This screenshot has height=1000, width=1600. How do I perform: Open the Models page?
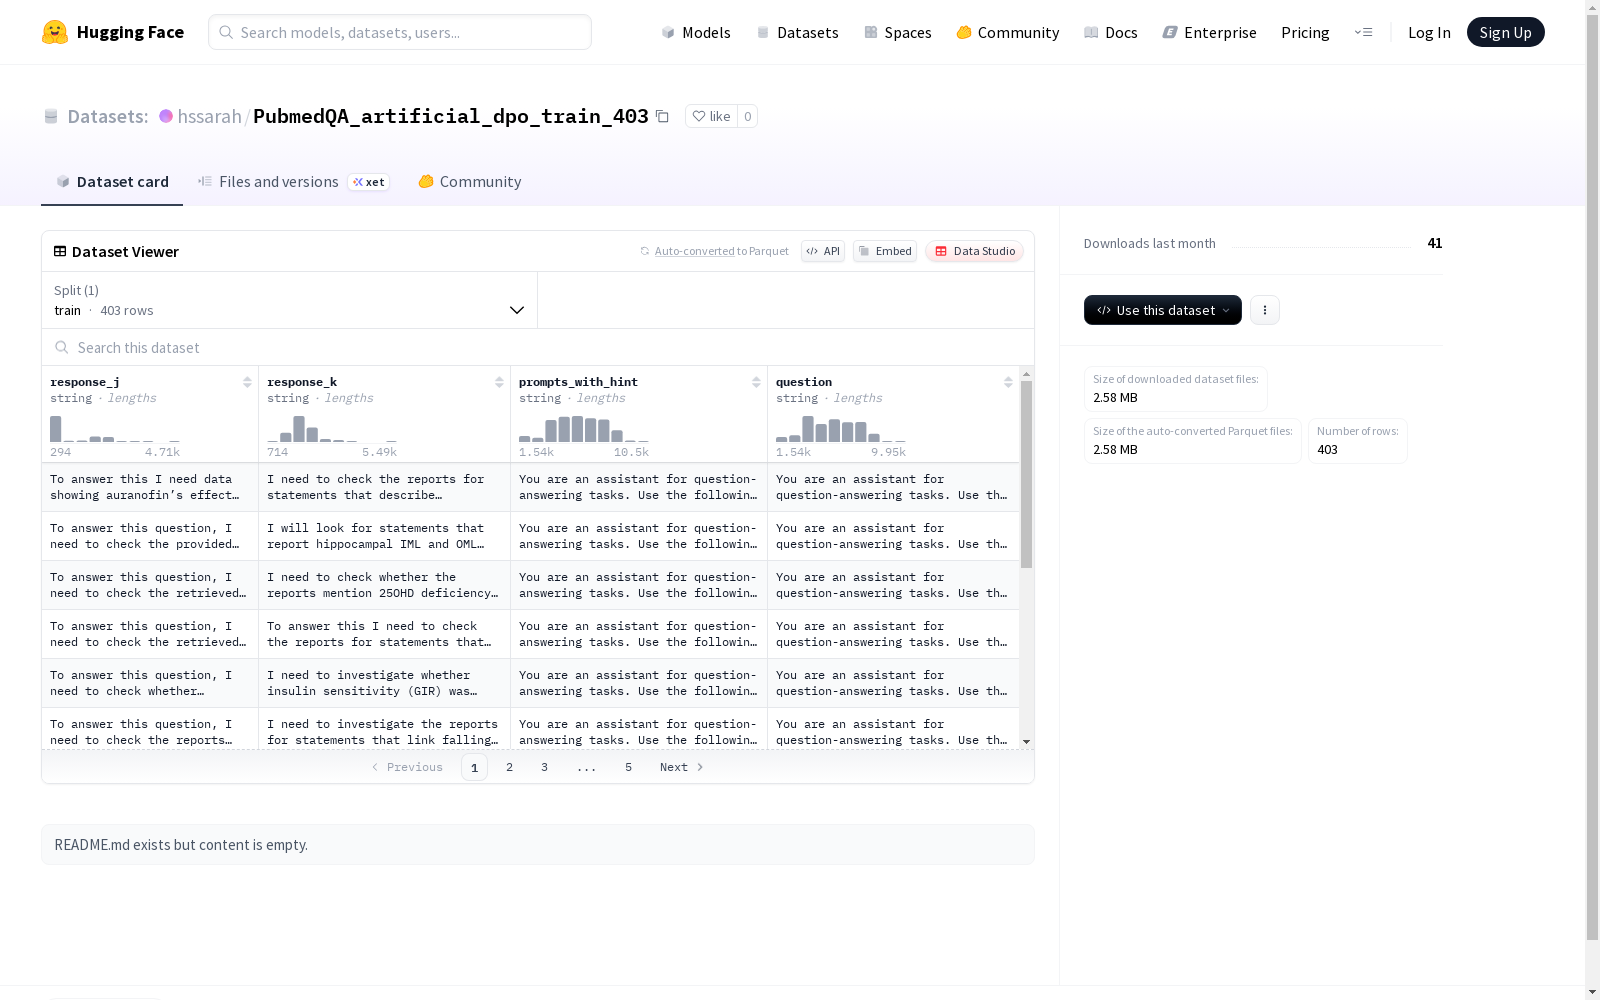pyautogui.click(x=696, y=32)
